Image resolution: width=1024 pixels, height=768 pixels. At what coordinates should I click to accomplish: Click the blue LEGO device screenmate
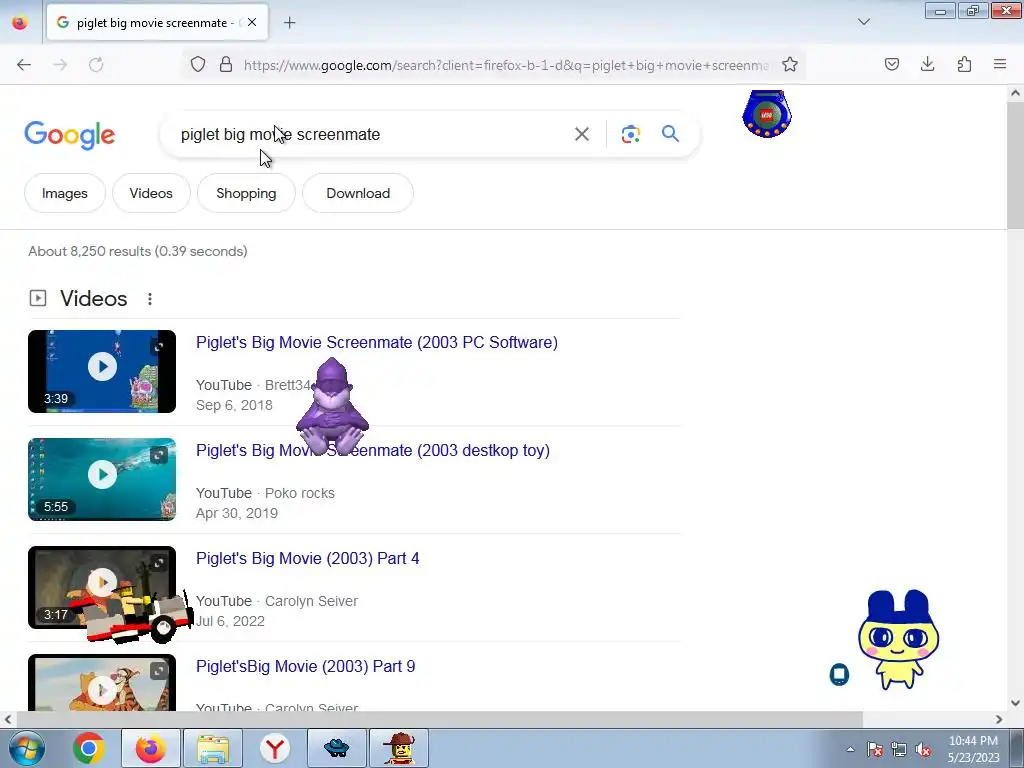tap(767, 114)
